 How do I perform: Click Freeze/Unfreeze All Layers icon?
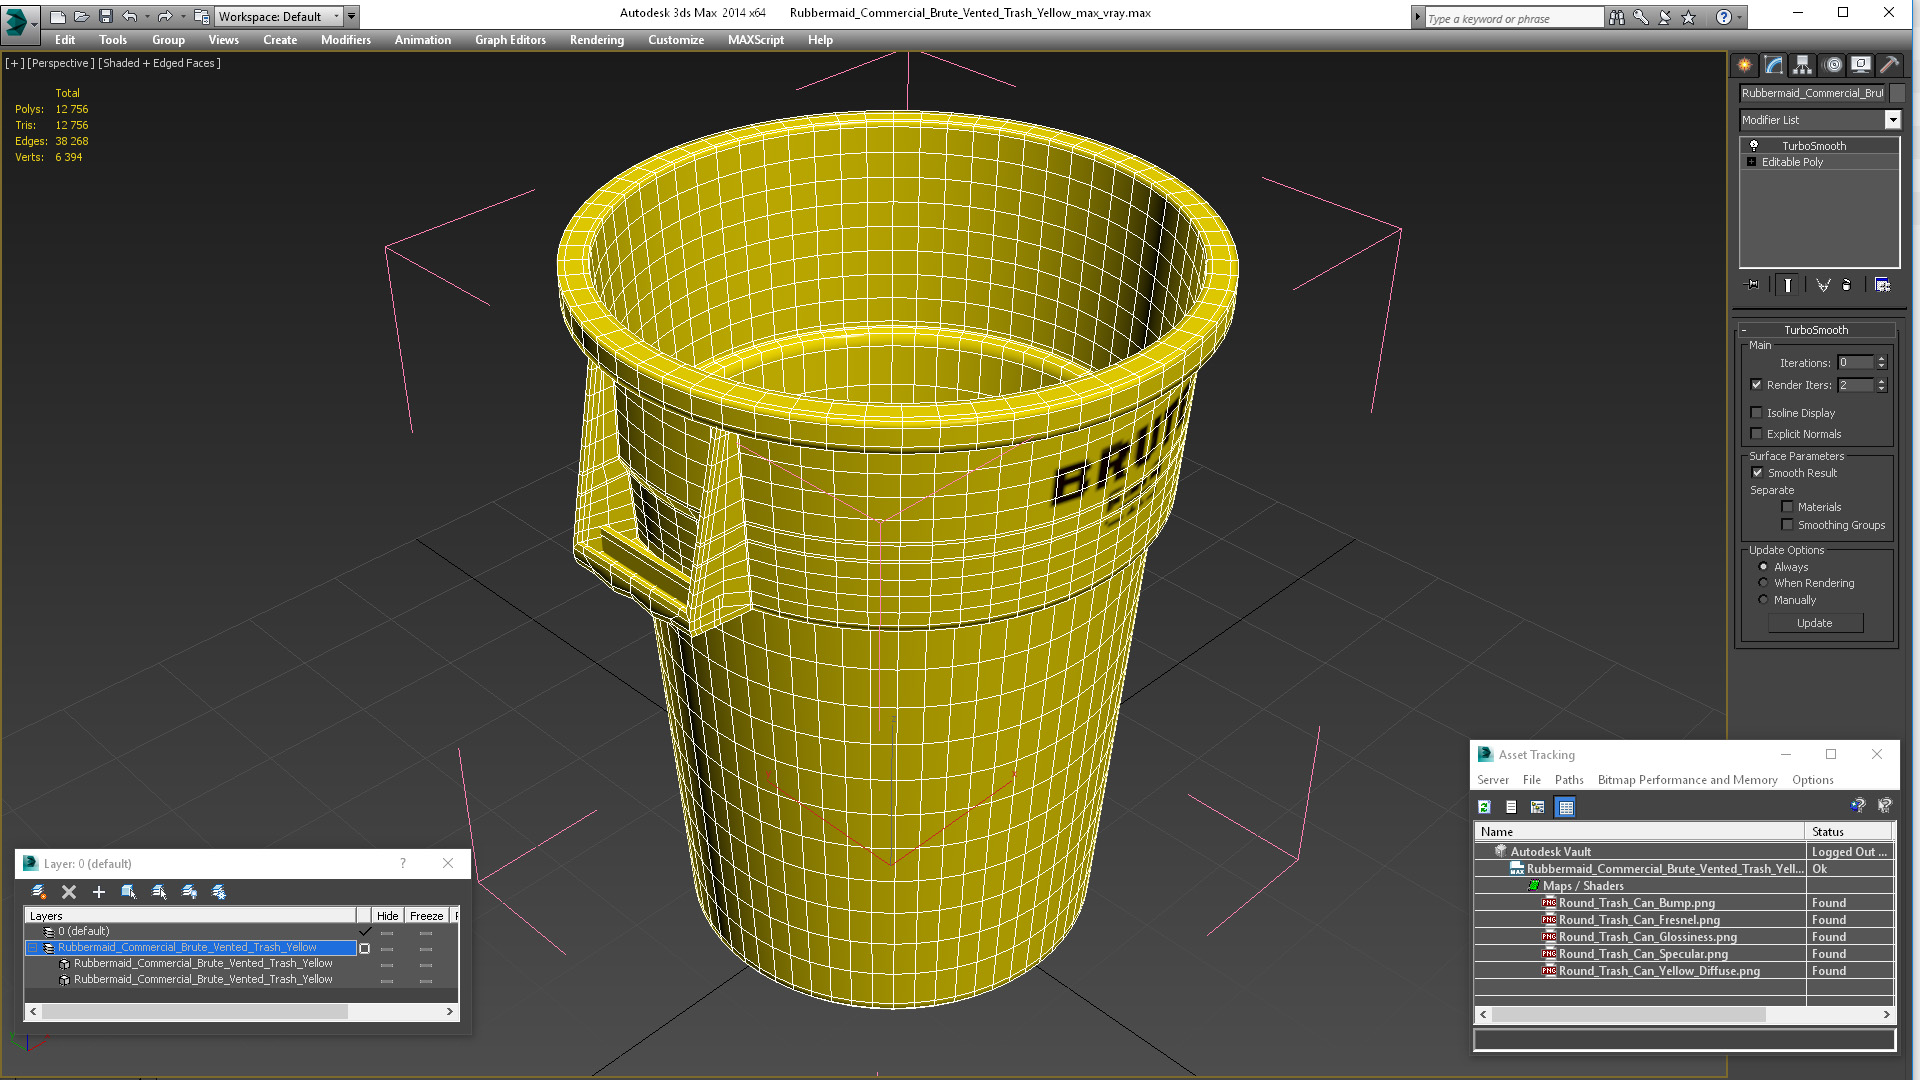click(x=219, y=892)
